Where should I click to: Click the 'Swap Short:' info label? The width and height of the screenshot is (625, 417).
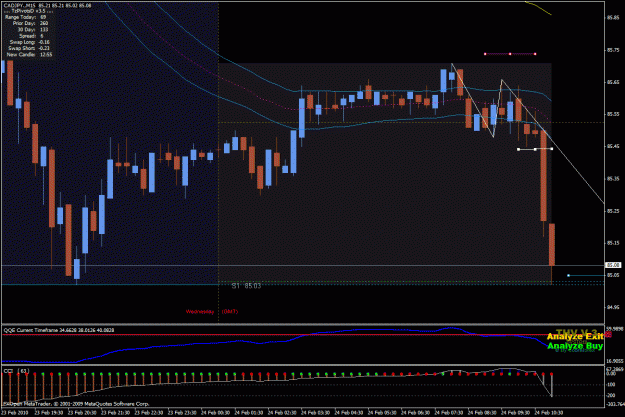pos(22,48)
